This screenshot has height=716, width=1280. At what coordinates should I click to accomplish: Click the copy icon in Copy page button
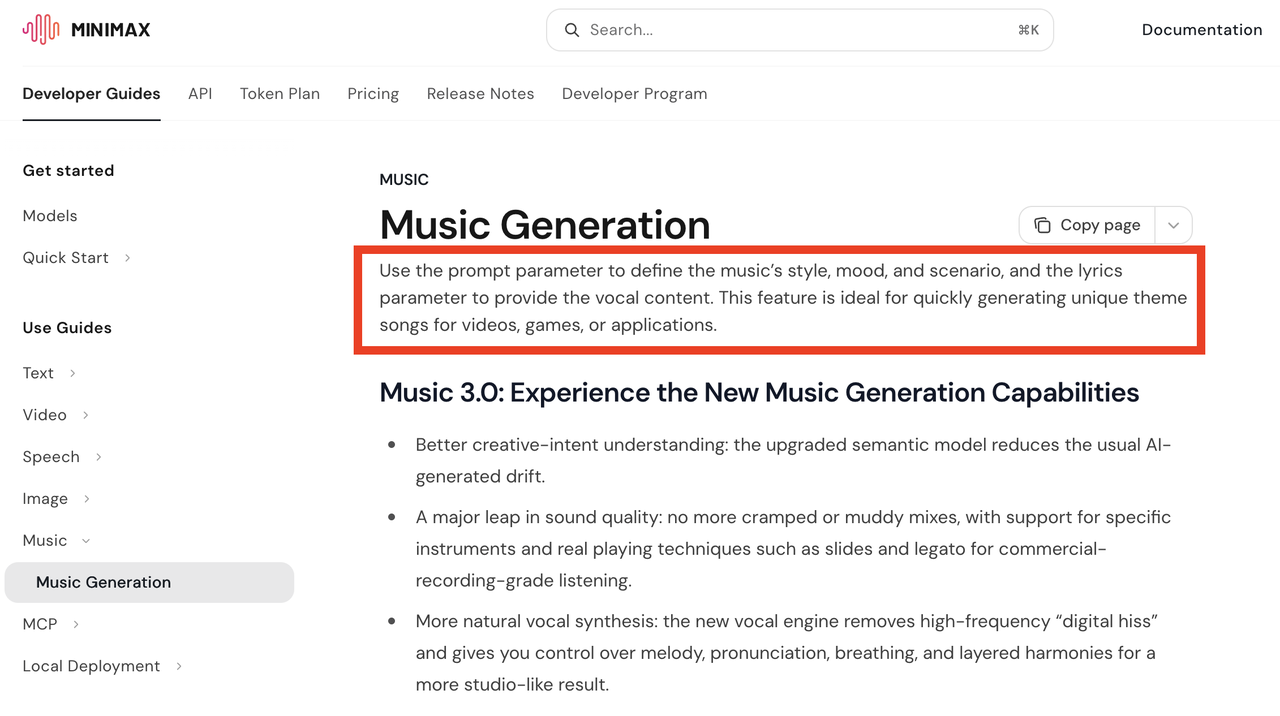1042,225
